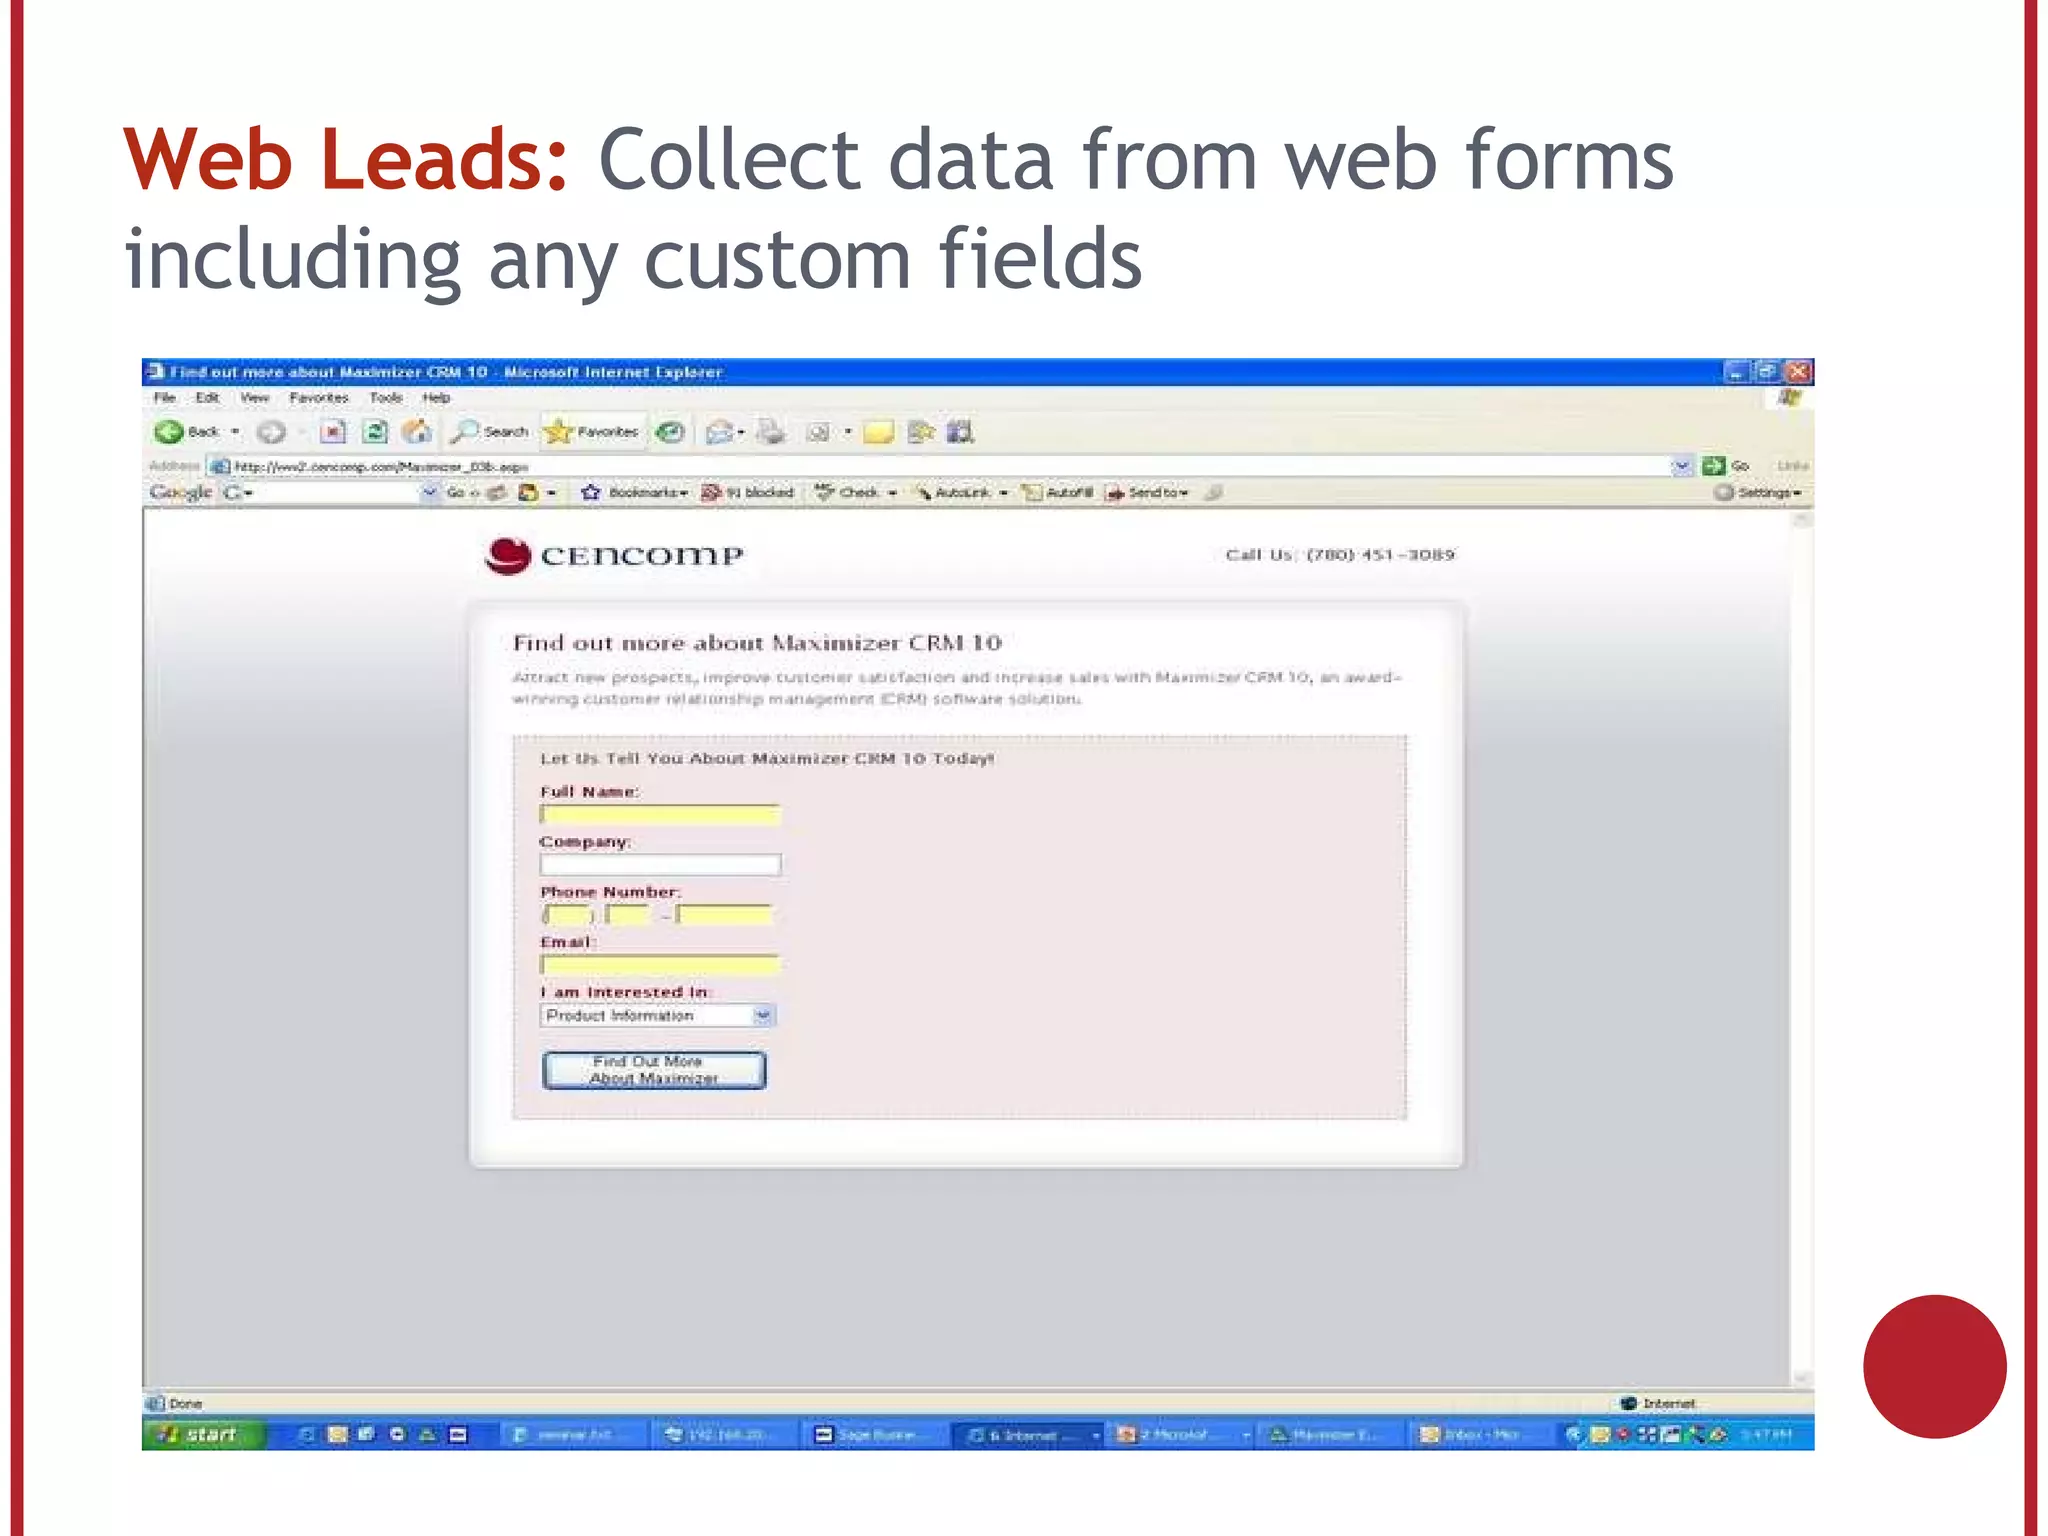Click in the Full Name field
The width and height of the screenshot is (2048, 1536).
(x=659, y=814)
